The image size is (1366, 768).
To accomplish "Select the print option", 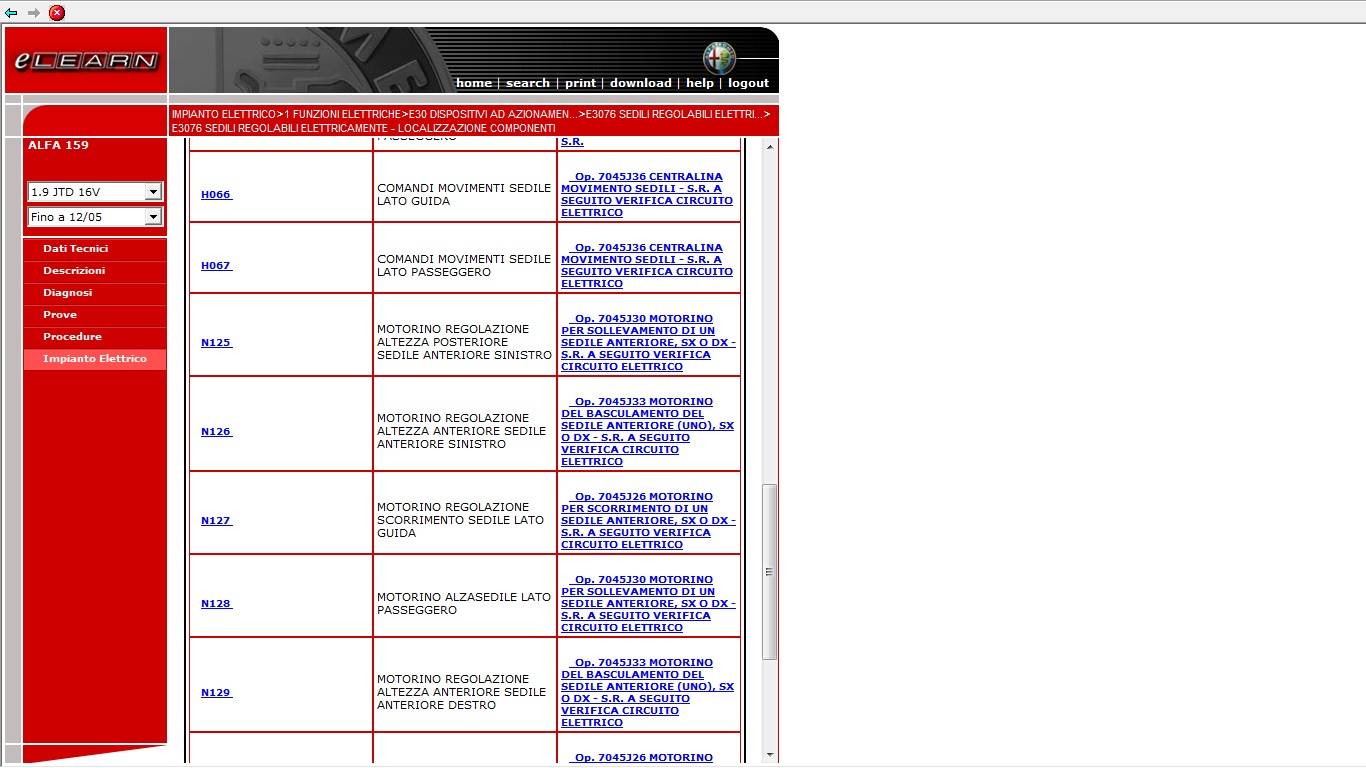I will tap(580, 83).
